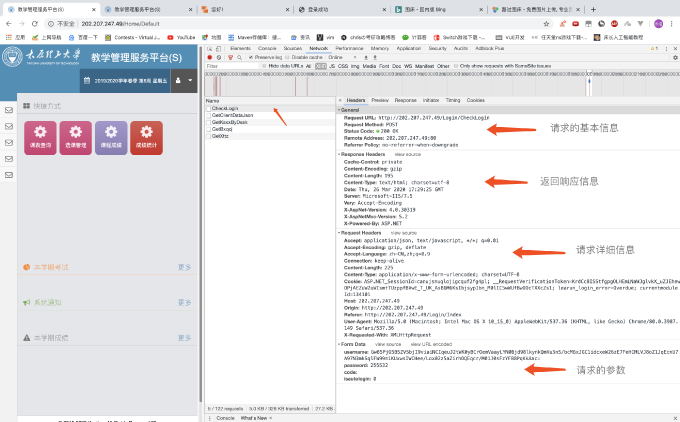Screen dimensions: 680x422
Task: Open a new browser tab
Action: (x=593, y=9)
